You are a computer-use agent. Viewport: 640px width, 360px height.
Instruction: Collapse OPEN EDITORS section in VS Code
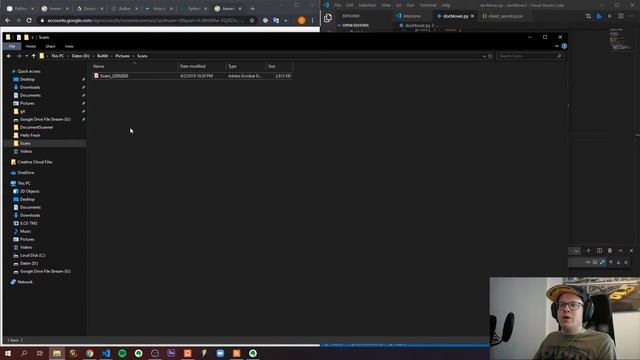355,25
